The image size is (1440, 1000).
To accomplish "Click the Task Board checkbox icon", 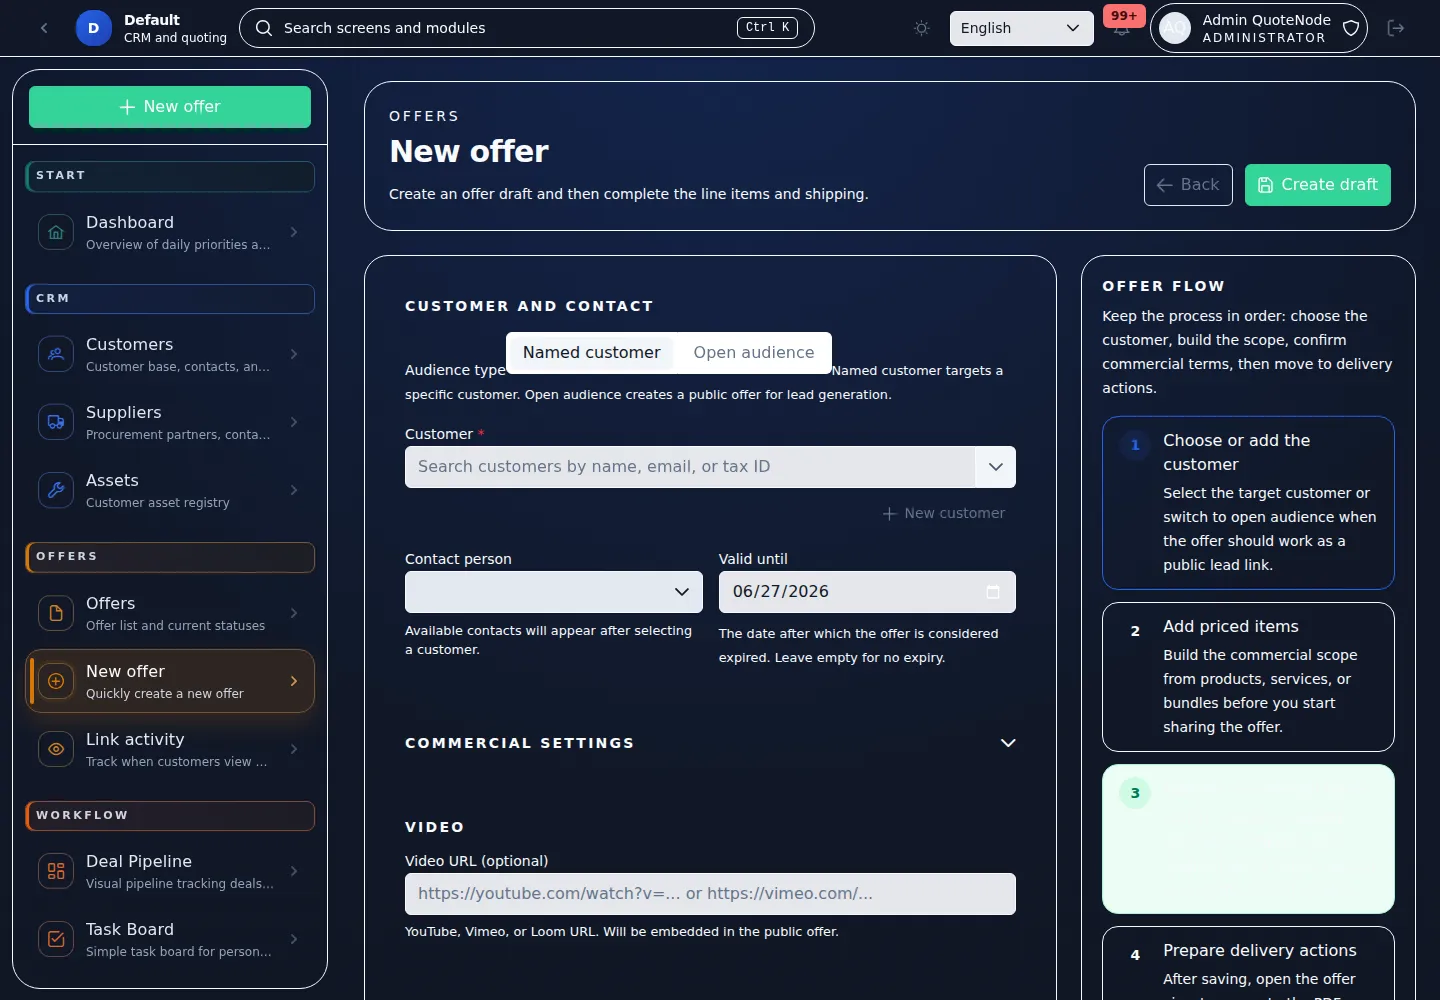I will pyautogui.click(x=56, y=939).
